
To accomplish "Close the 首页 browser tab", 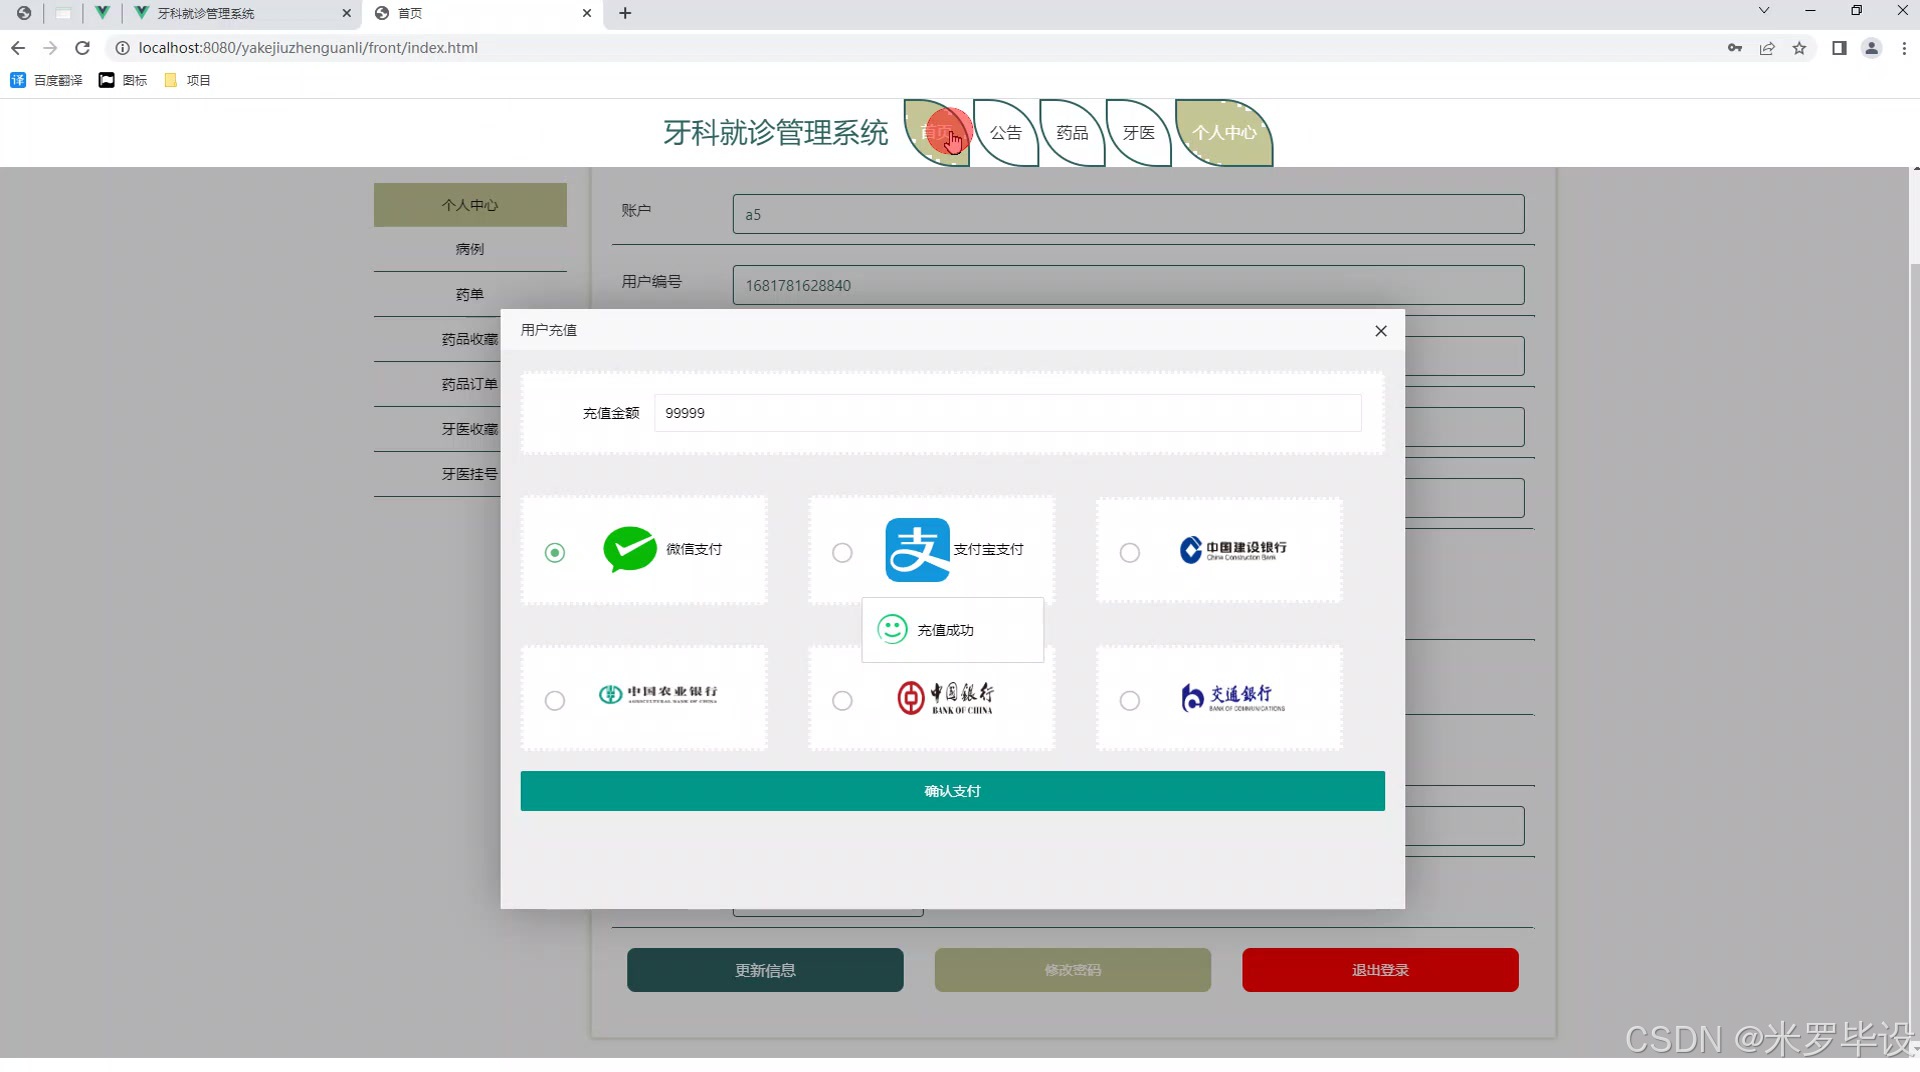I will point(587,13).
